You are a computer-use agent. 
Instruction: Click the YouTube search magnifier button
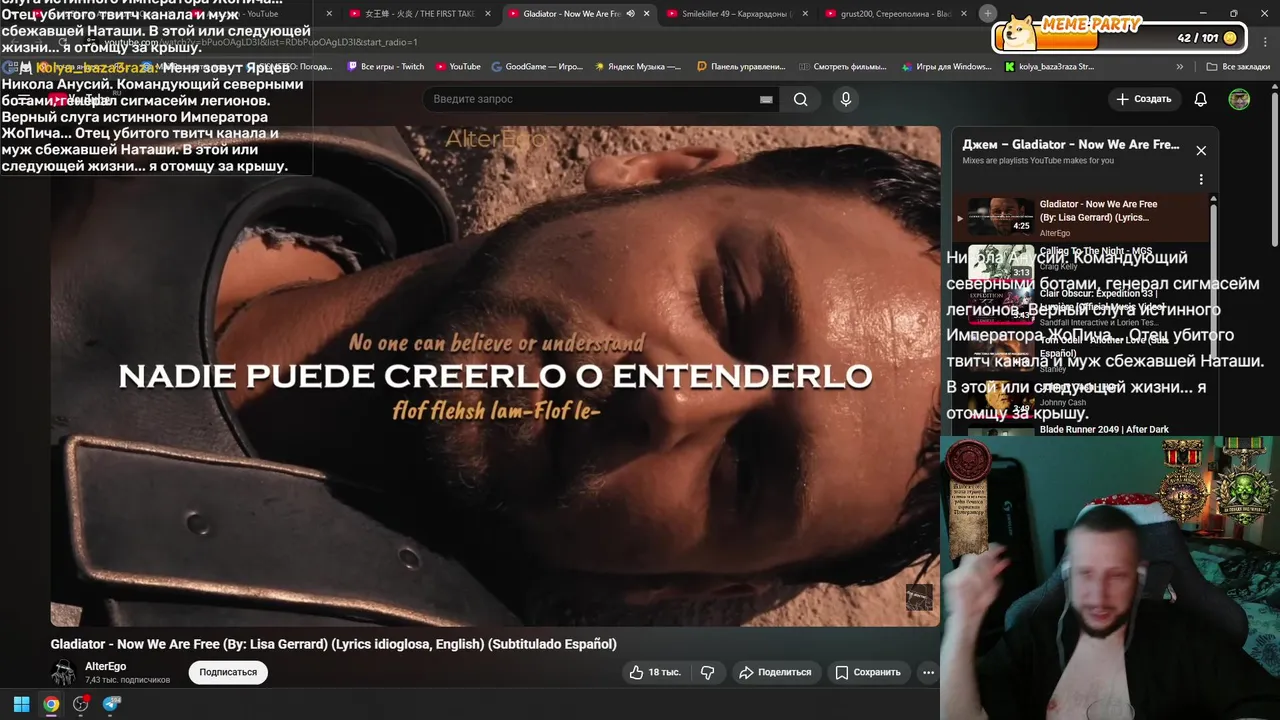(x=800, y=99)
